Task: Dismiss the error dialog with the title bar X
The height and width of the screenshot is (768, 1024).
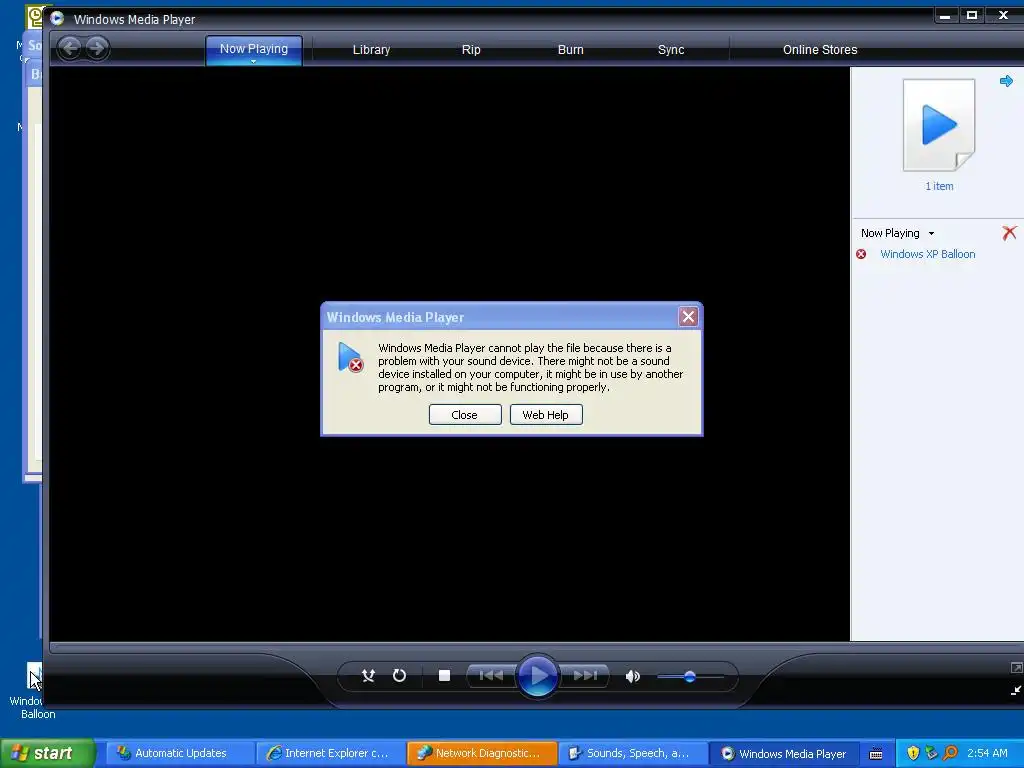Action: [688, 317]
